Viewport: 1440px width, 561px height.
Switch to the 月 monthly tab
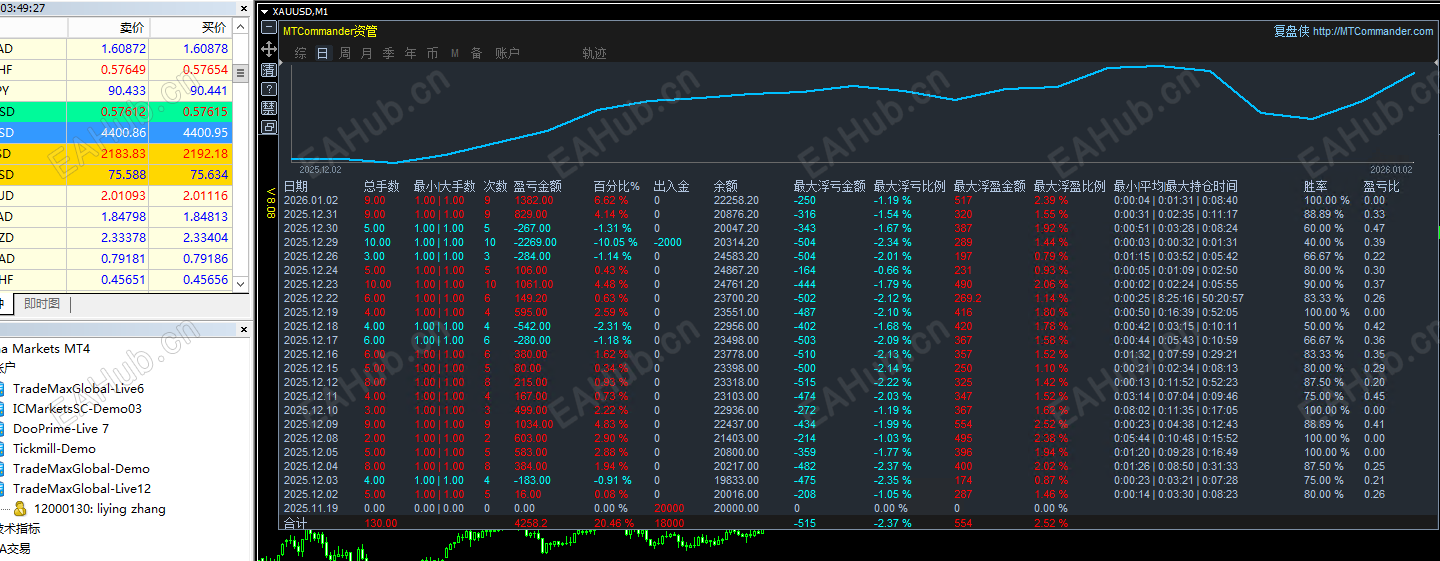pyautogui.click(x=367, y=53)
